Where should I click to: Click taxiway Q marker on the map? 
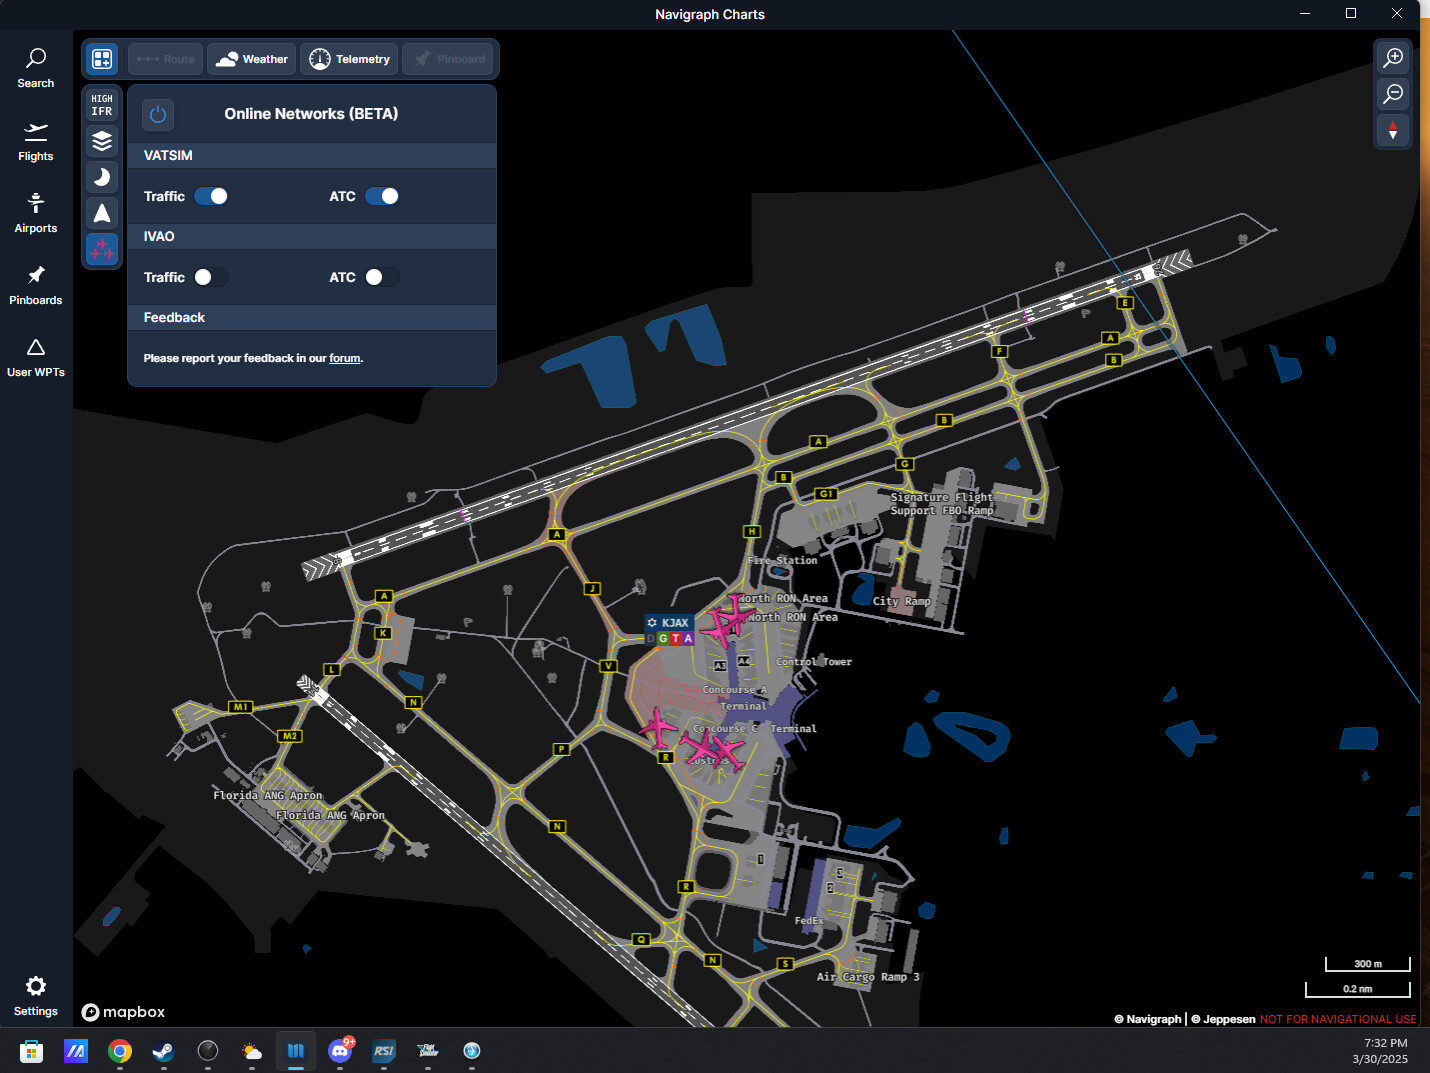click(x=641, y=940)
